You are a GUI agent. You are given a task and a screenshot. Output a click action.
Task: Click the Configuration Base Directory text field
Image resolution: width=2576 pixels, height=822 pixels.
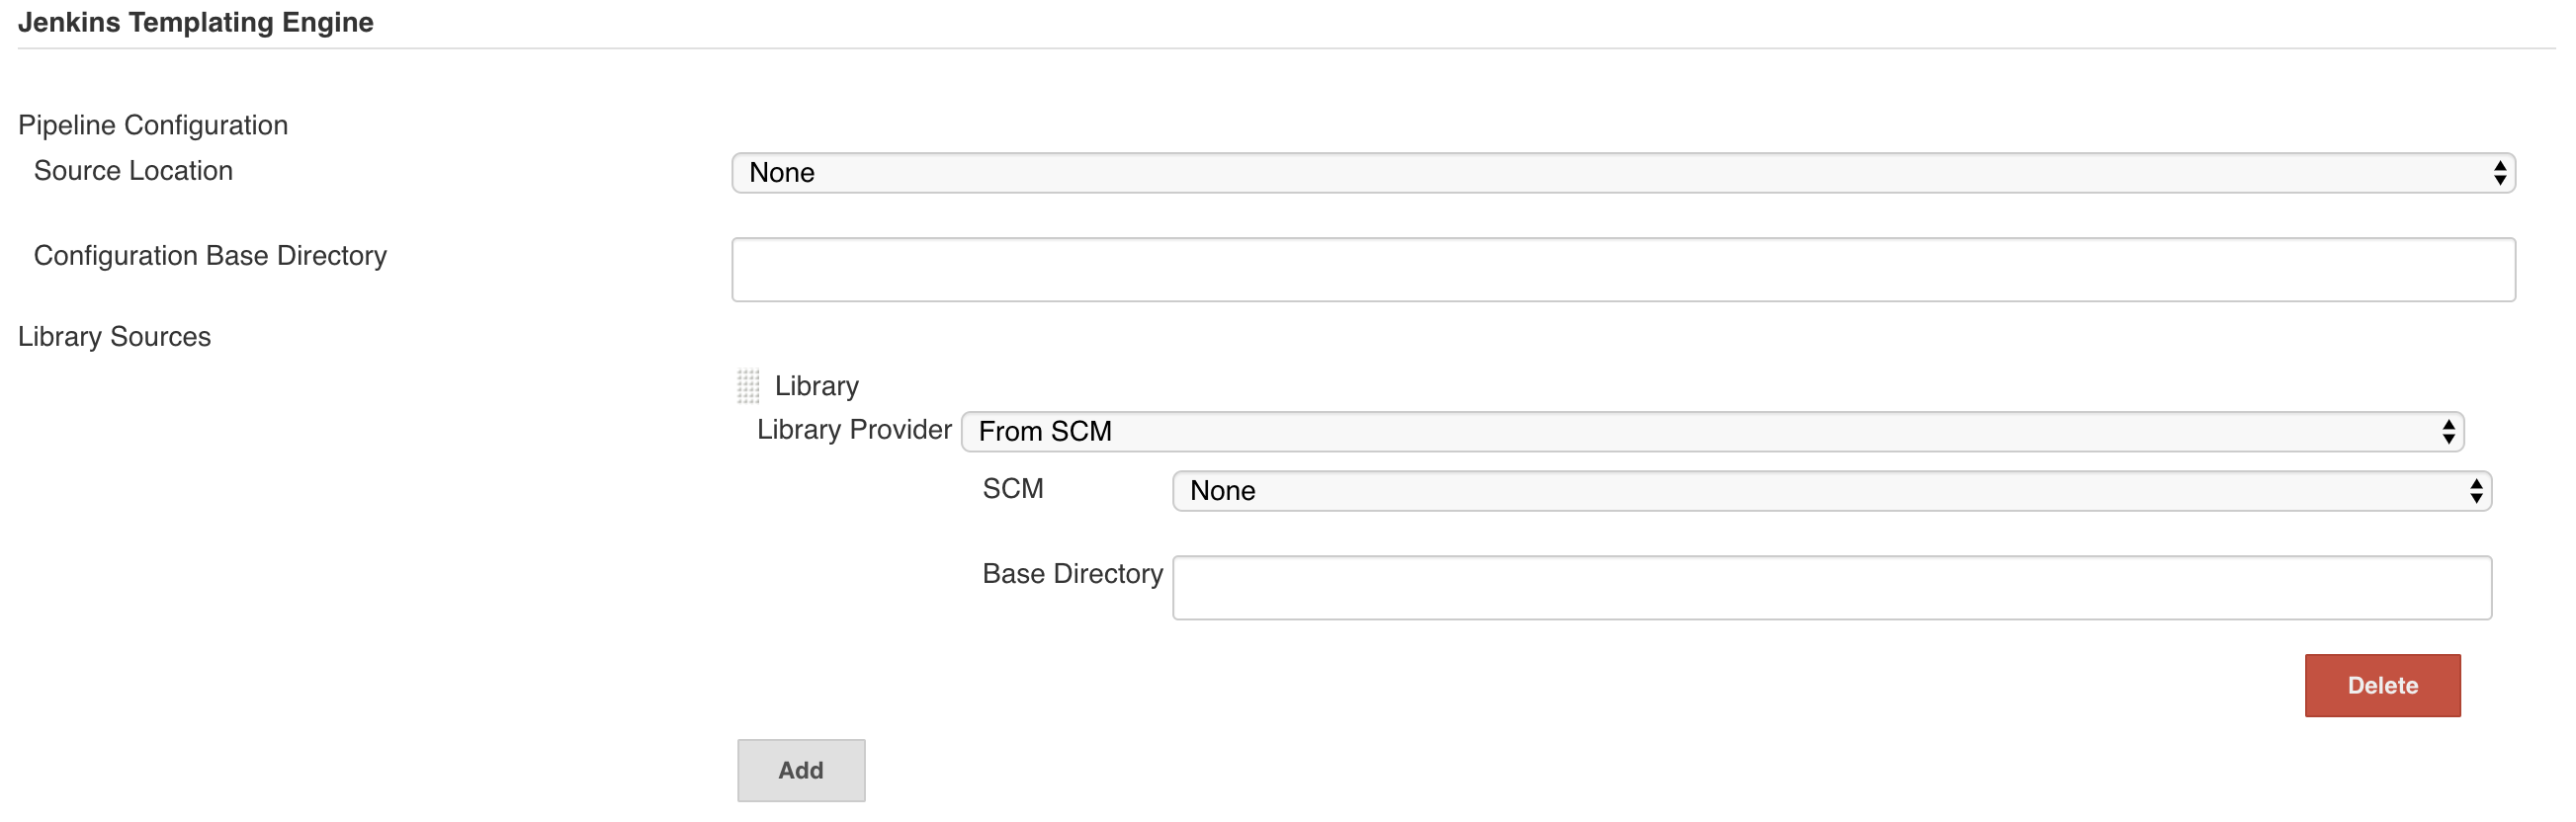point(1622,270)
